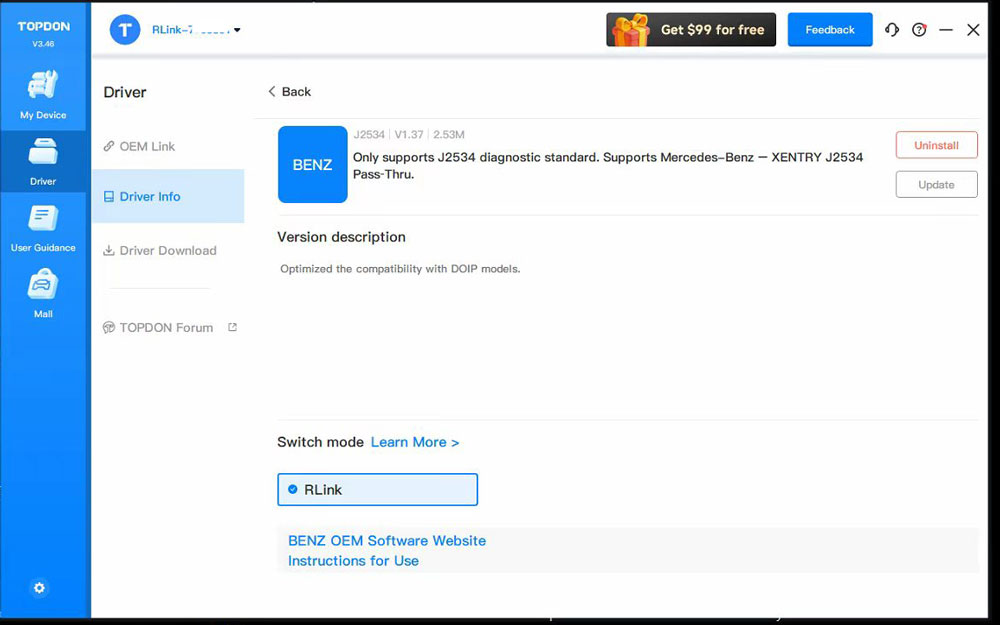Click the gift box promo icon
Screen dimensions: 1000x625
point(630,30)
